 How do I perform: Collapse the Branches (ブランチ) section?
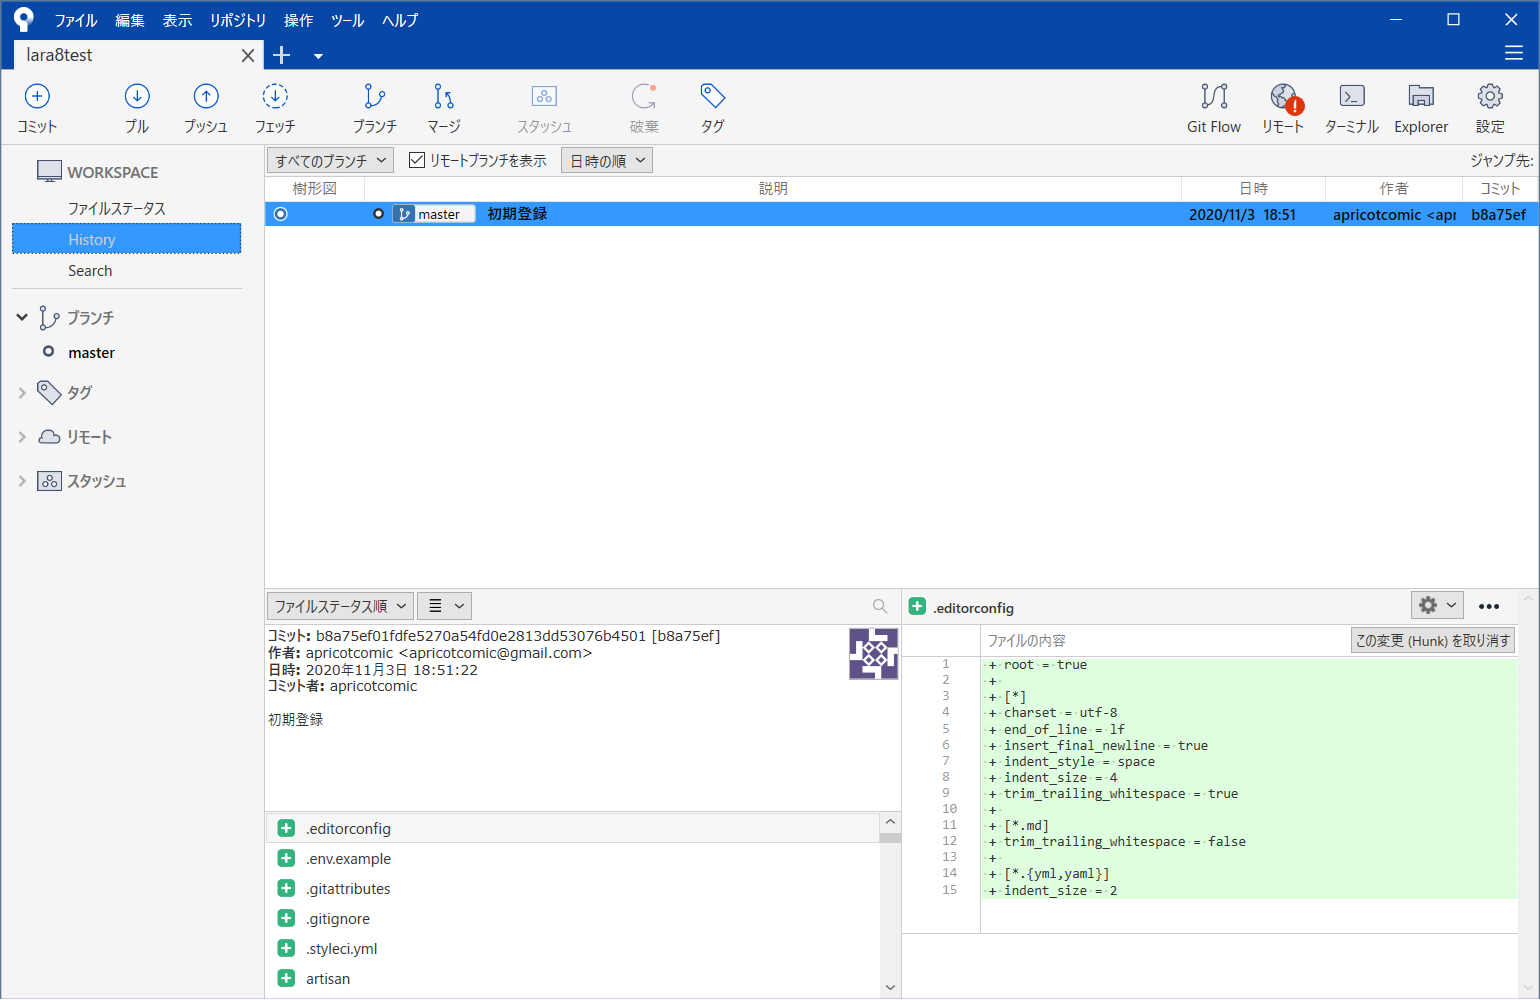tap(22, 317)
